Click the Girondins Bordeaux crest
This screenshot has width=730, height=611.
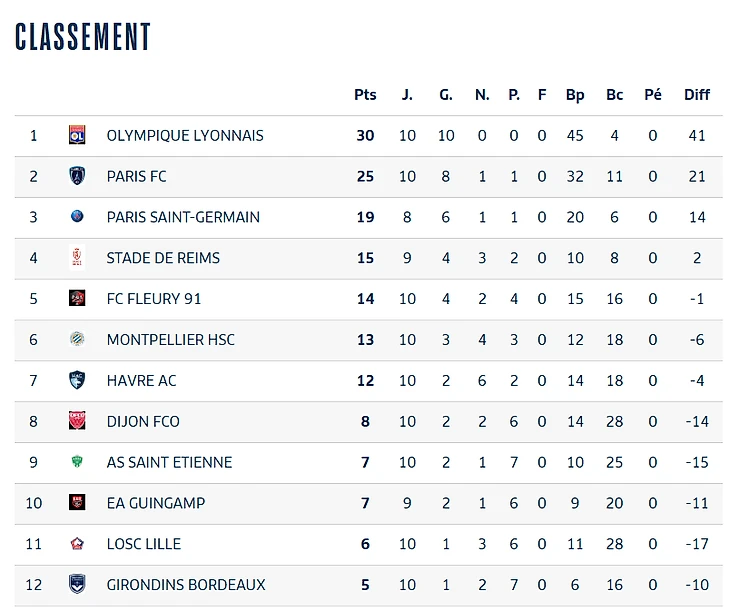77,584
